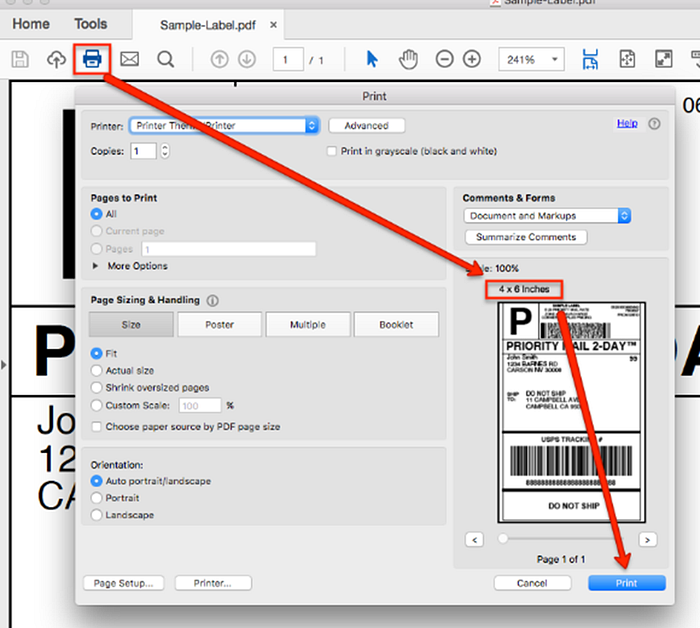
Task: Click the Custom Scale percent field
Action: pos(200,406)
